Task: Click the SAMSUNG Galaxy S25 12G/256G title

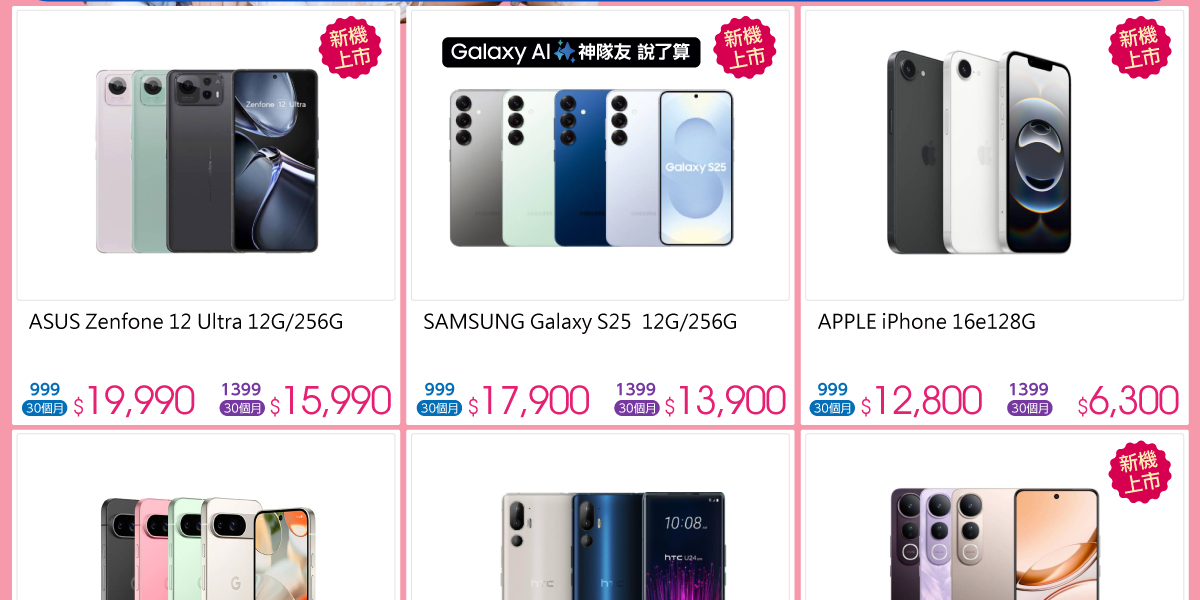Action: (x=580, y=322)
